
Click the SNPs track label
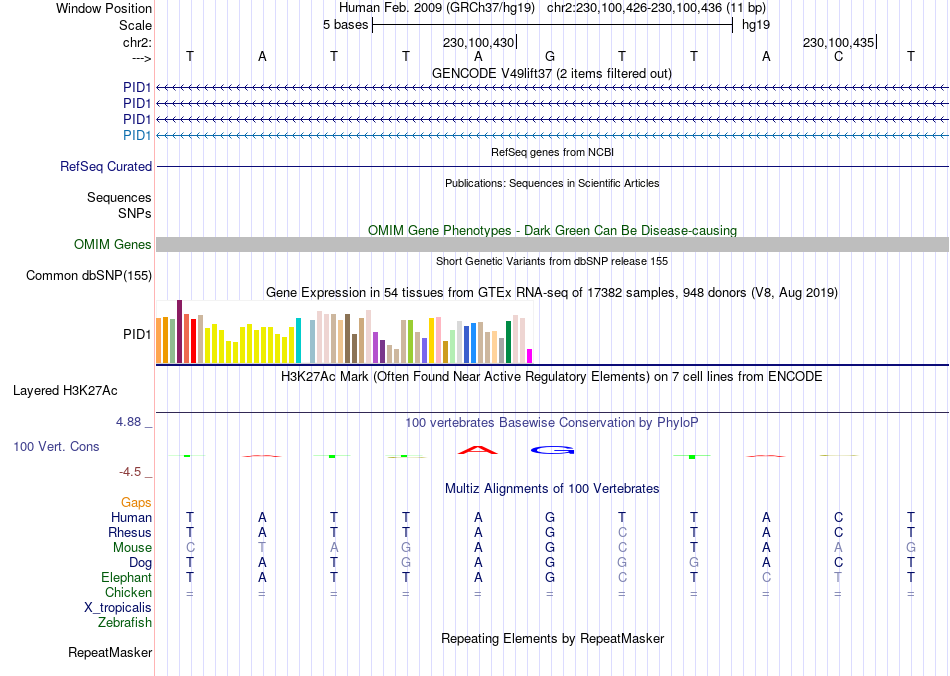135,213
